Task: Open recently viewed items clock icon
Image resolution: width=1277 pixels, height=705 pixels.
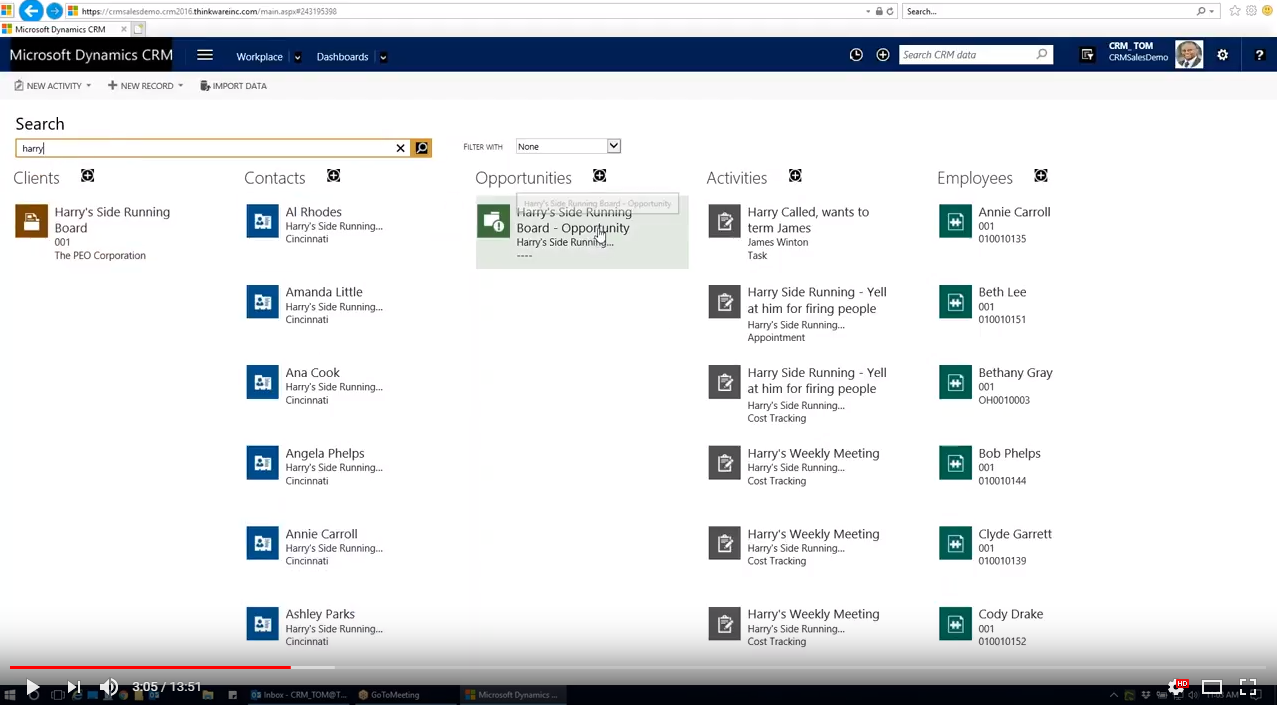Action: coord(856,55)
